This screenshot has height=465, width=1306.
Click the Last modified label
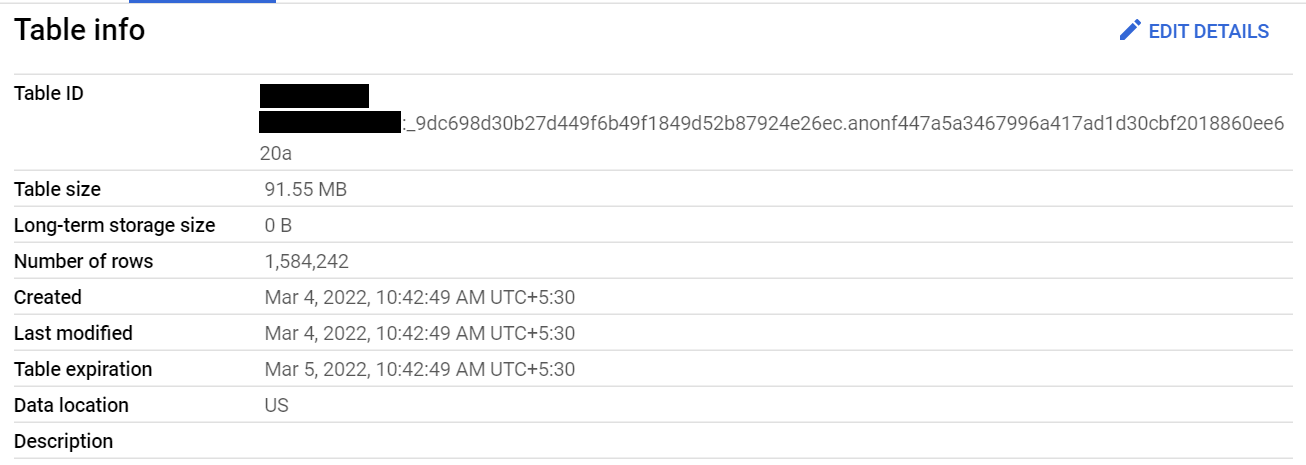click(x=73, y=333)
